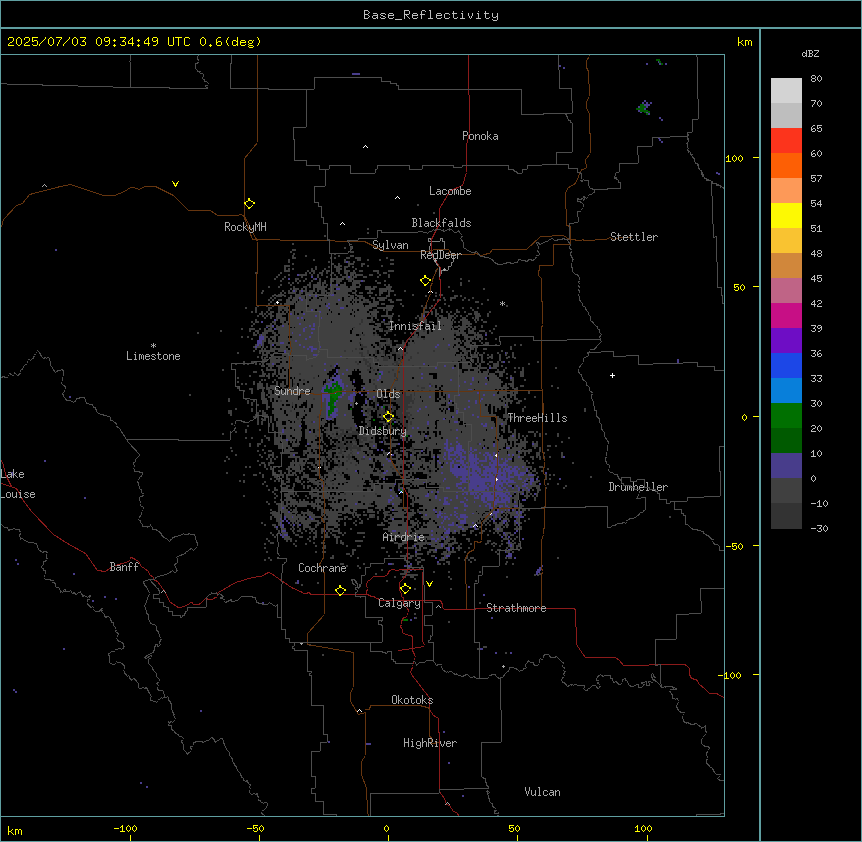Click the green echo cell in far northeast

coord(643,108)
